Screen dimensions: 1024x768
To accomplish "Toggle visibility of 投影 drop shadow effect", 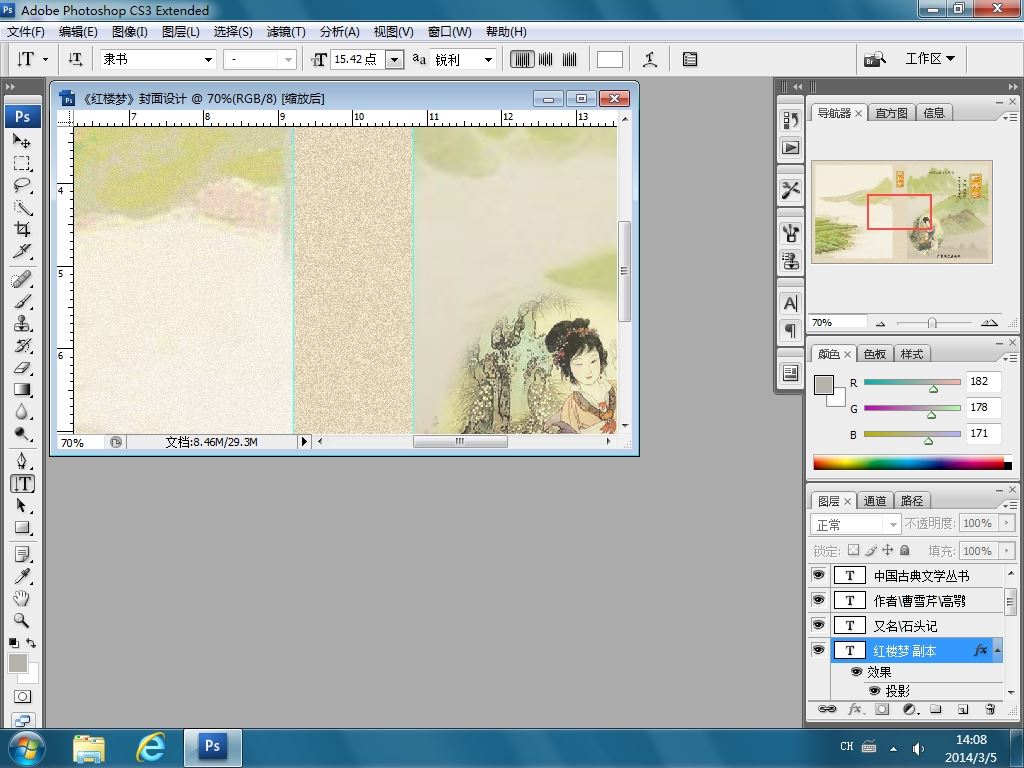I will 874,690.
